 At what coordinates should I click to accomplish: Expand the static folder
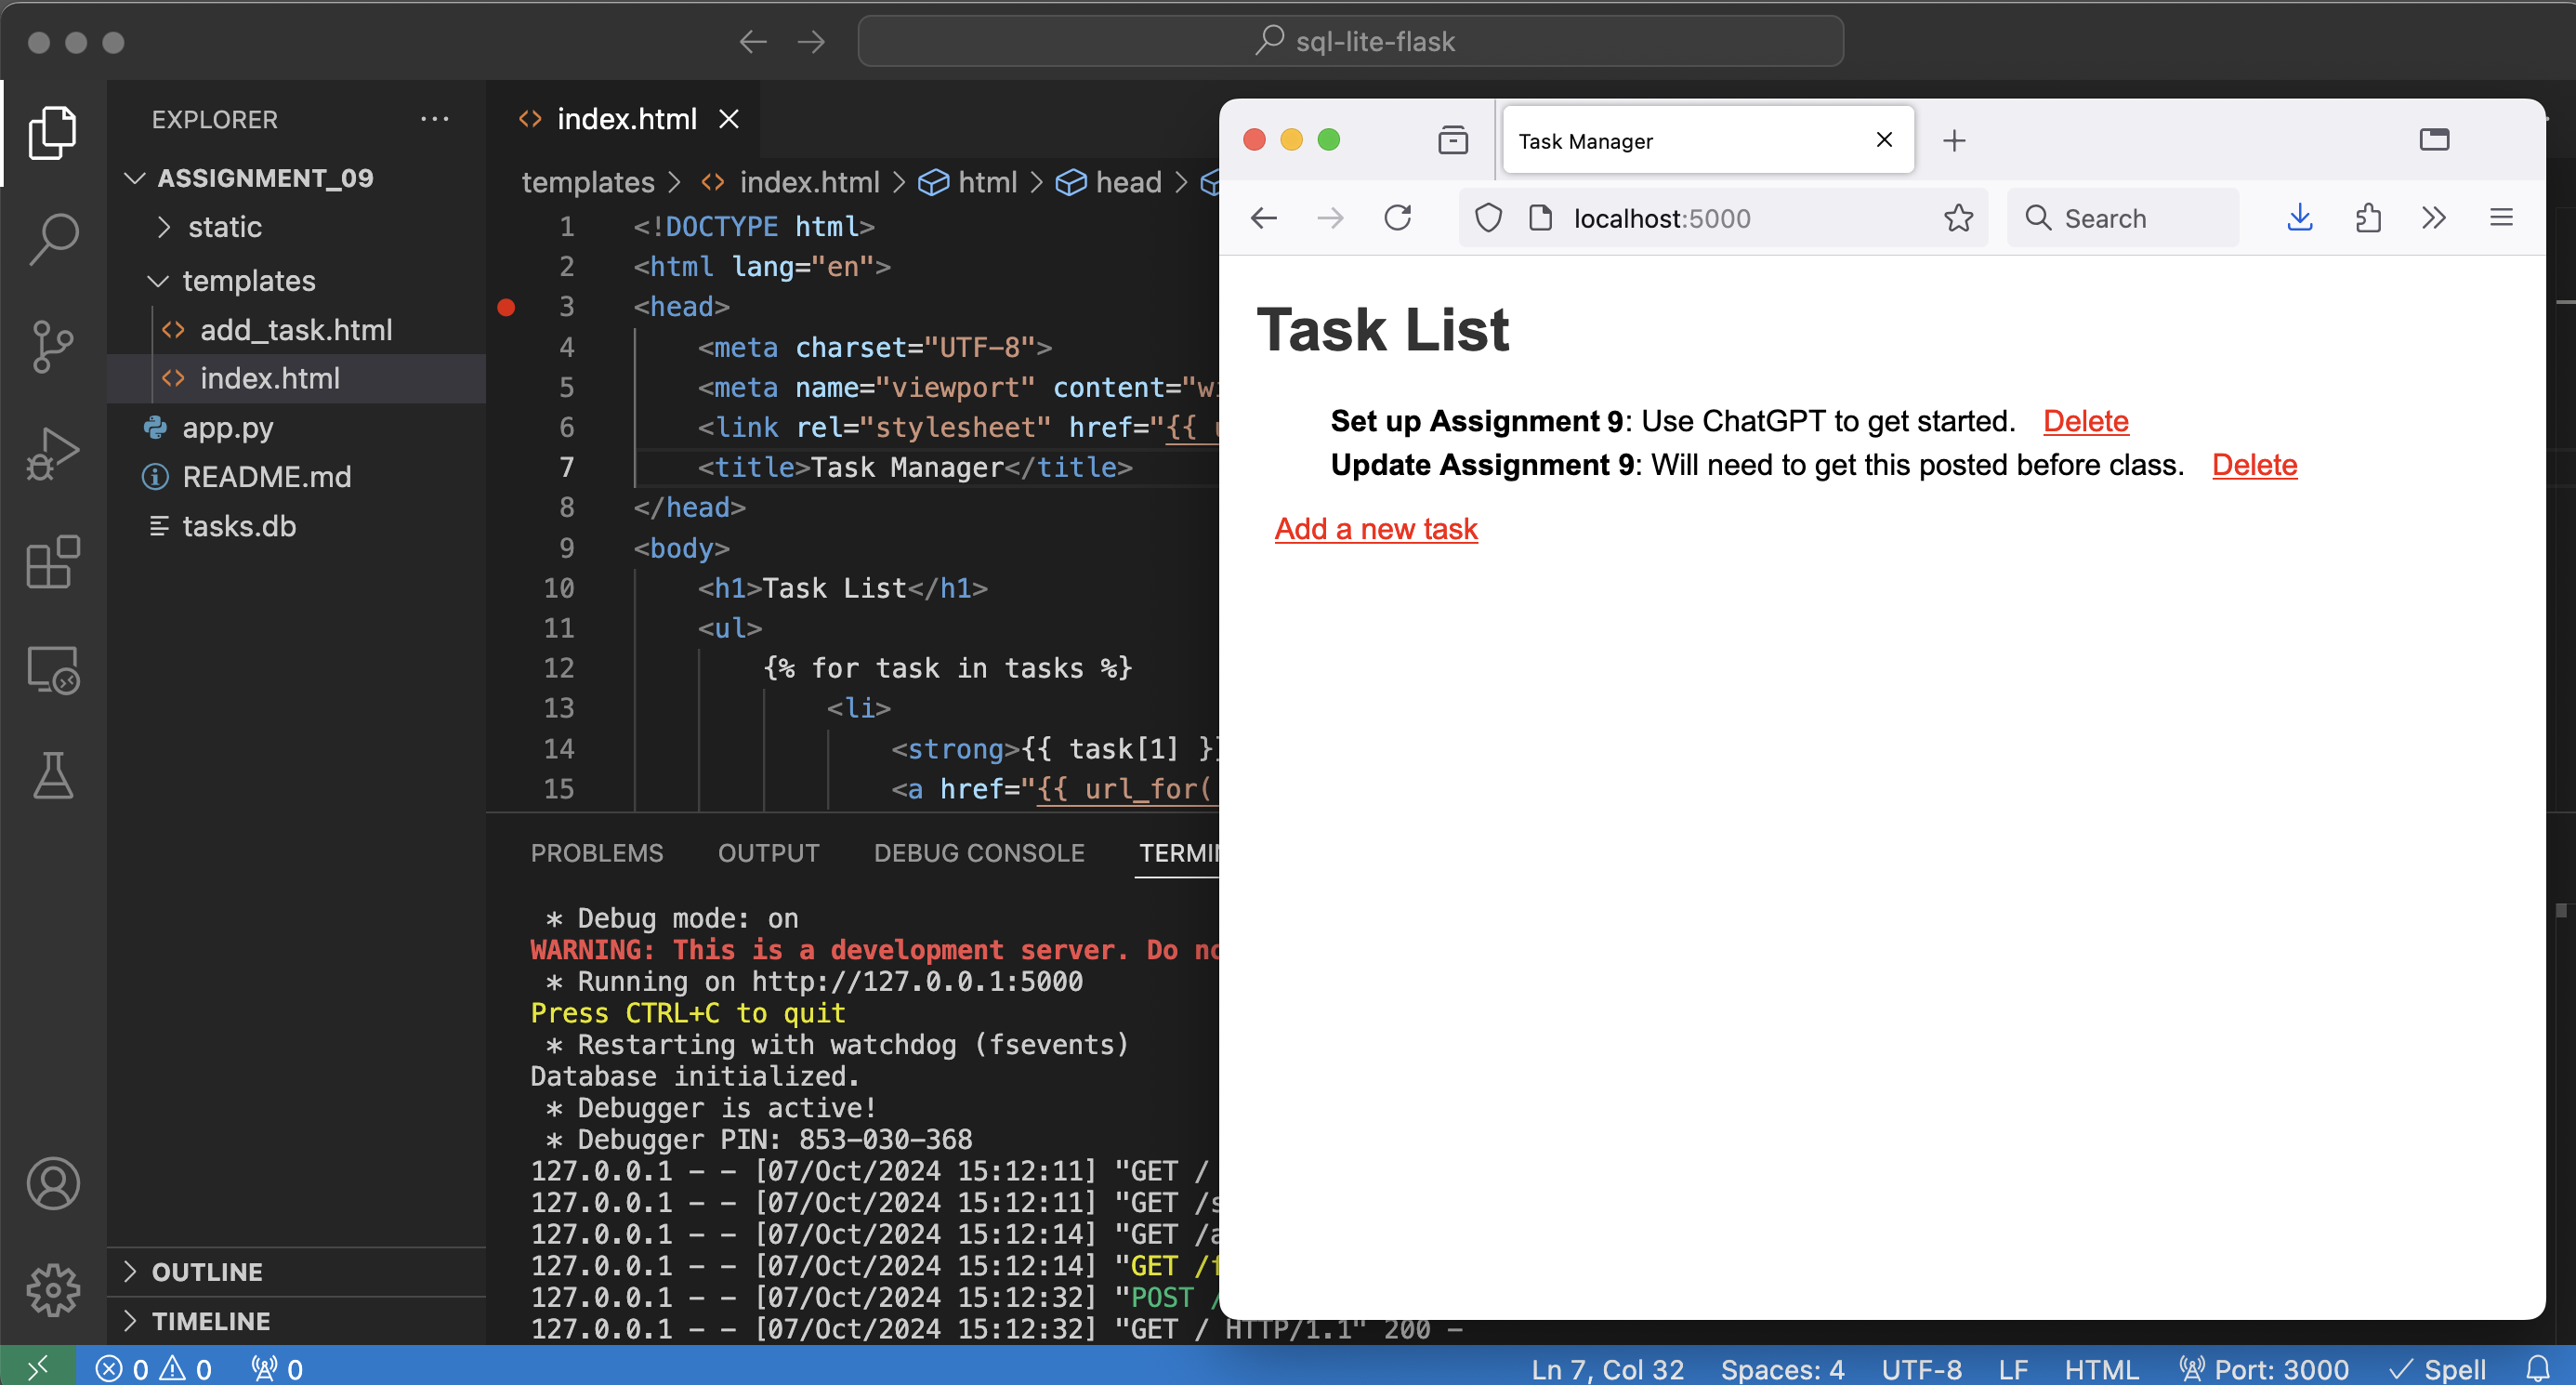224,227
